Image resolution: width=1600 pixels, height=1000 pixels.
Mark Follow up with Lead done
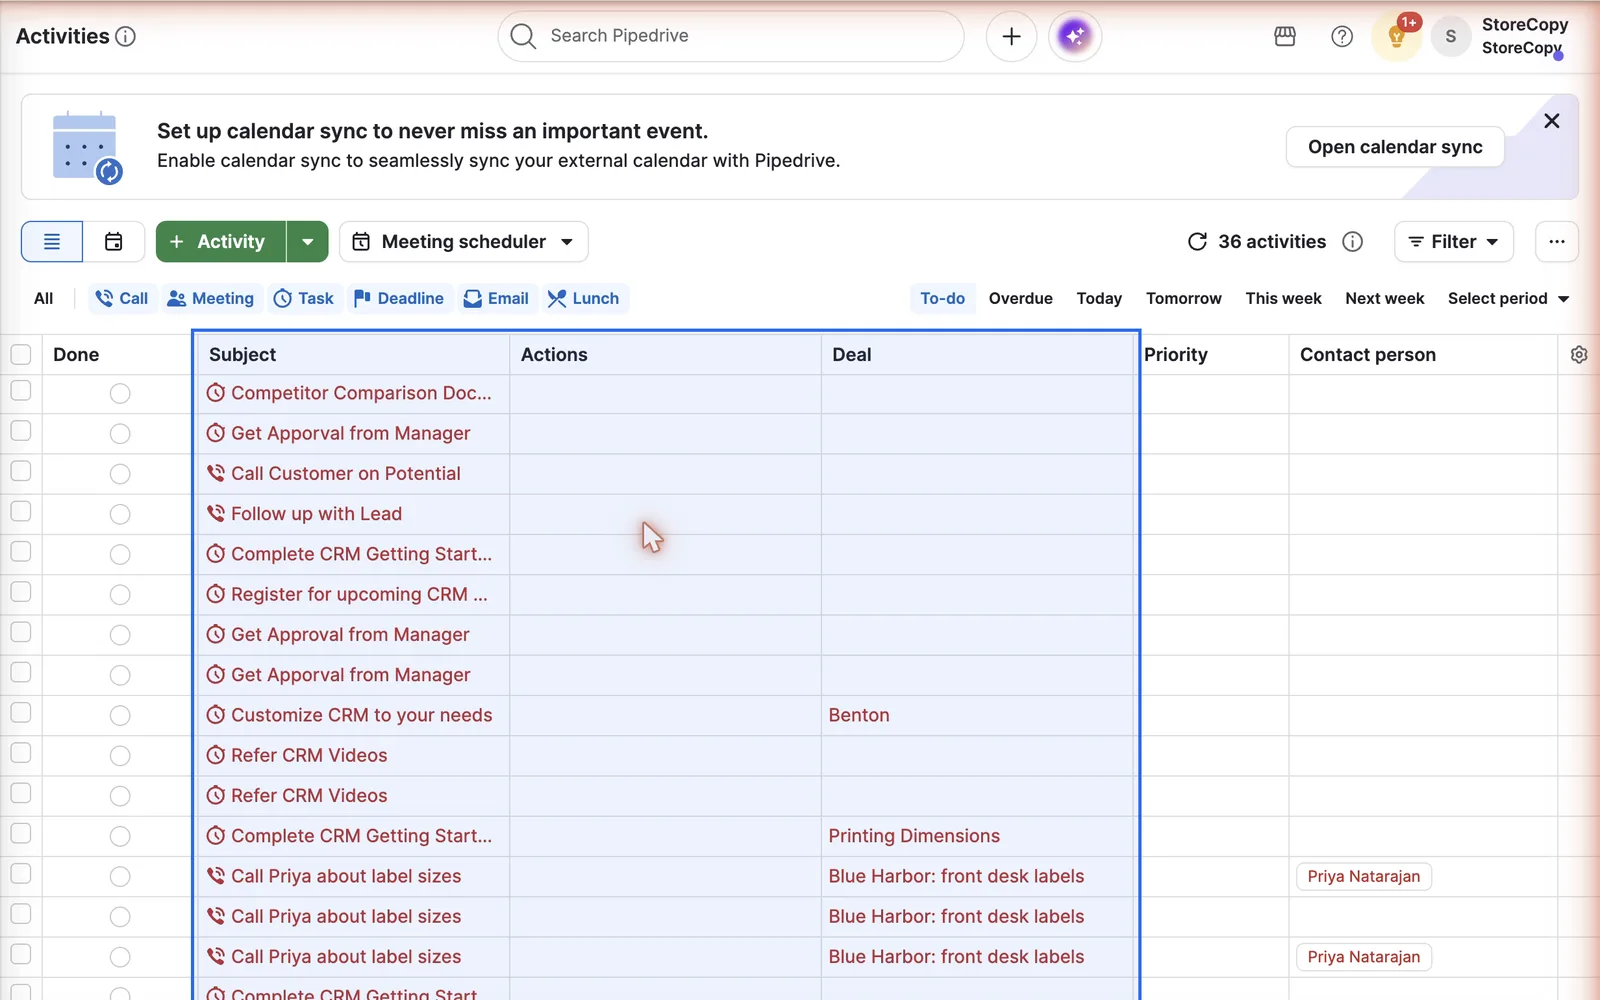(x=120, y=514)
